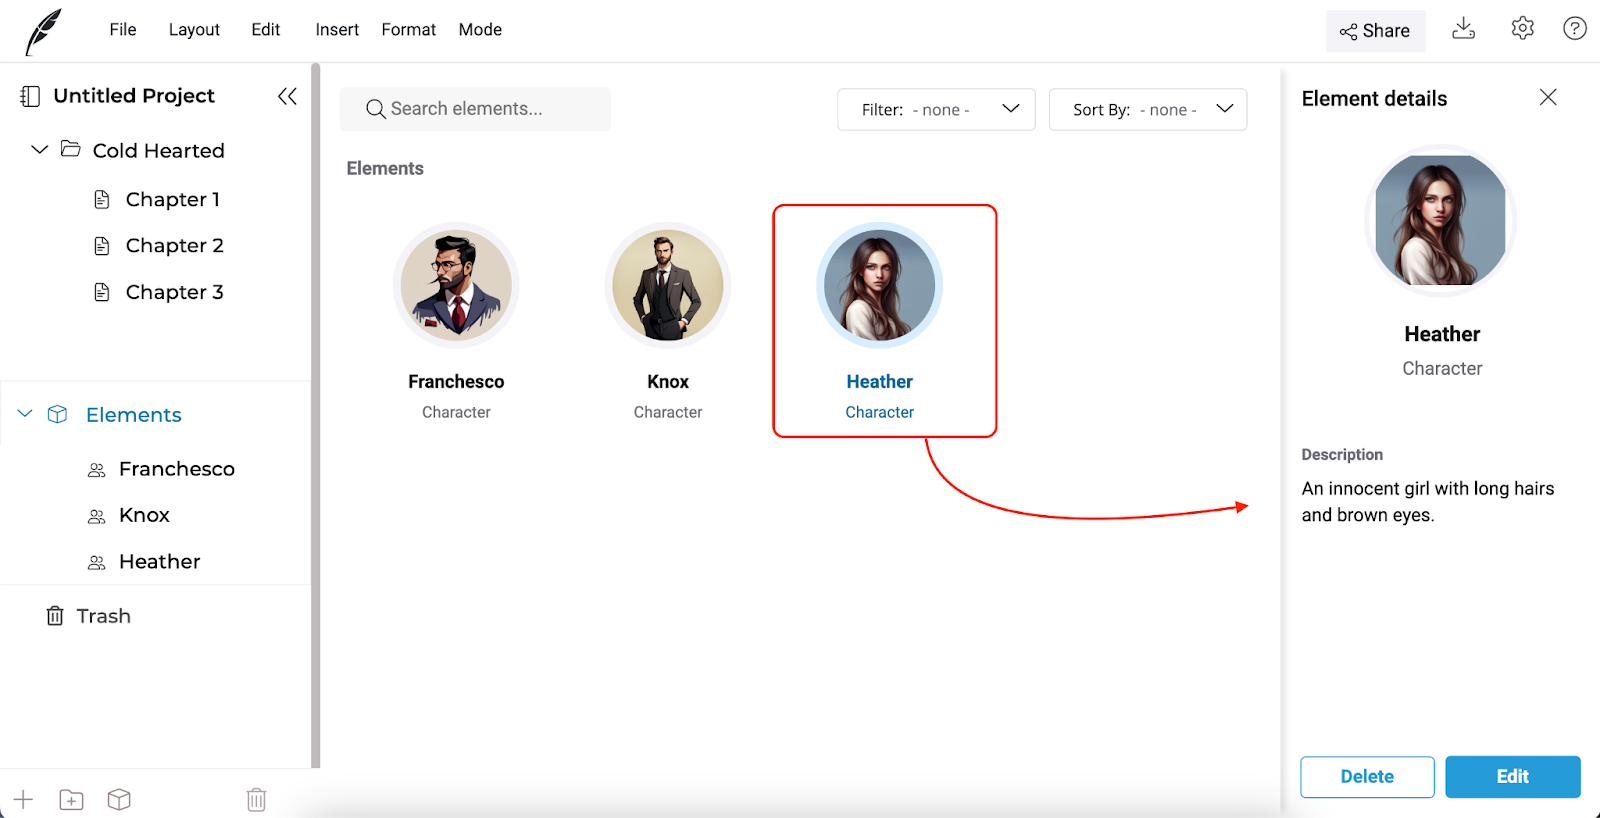Select Heather in sidebar elements list
1600x818 pixels.
coord(159,561)
